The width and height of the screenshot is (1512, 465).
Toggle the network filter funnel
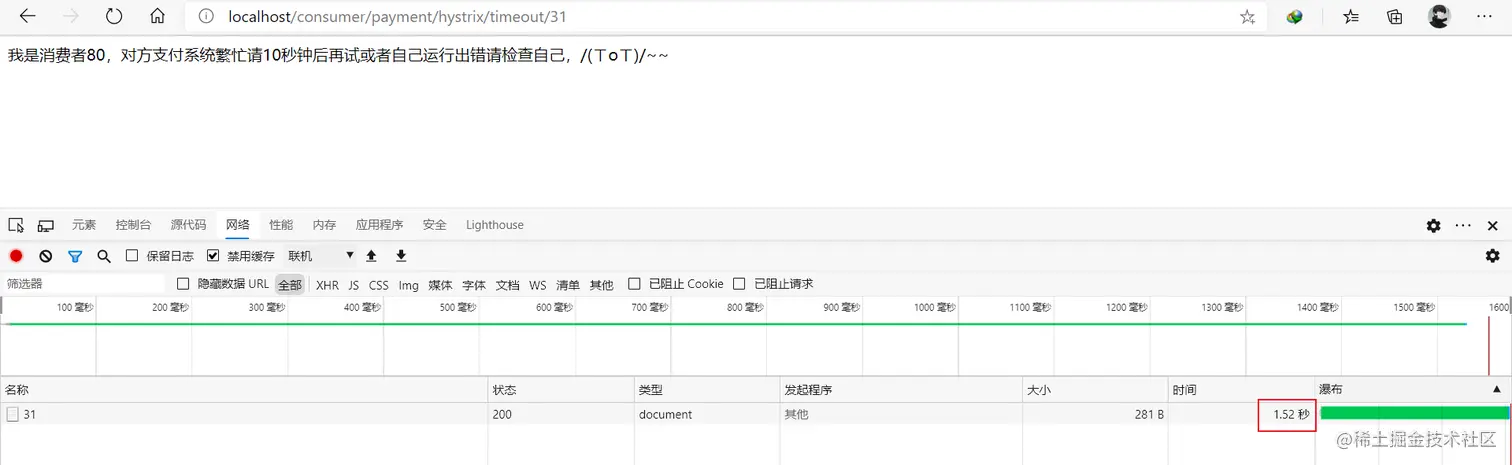pos(75,256)
